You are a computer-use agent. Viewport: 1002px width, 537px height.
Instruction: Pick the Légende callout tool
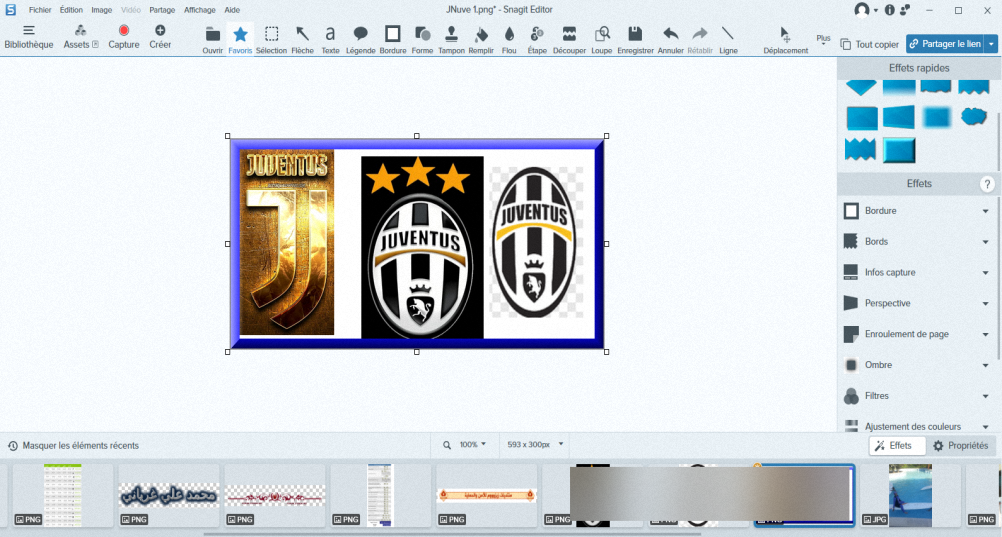tap(360, 40)
